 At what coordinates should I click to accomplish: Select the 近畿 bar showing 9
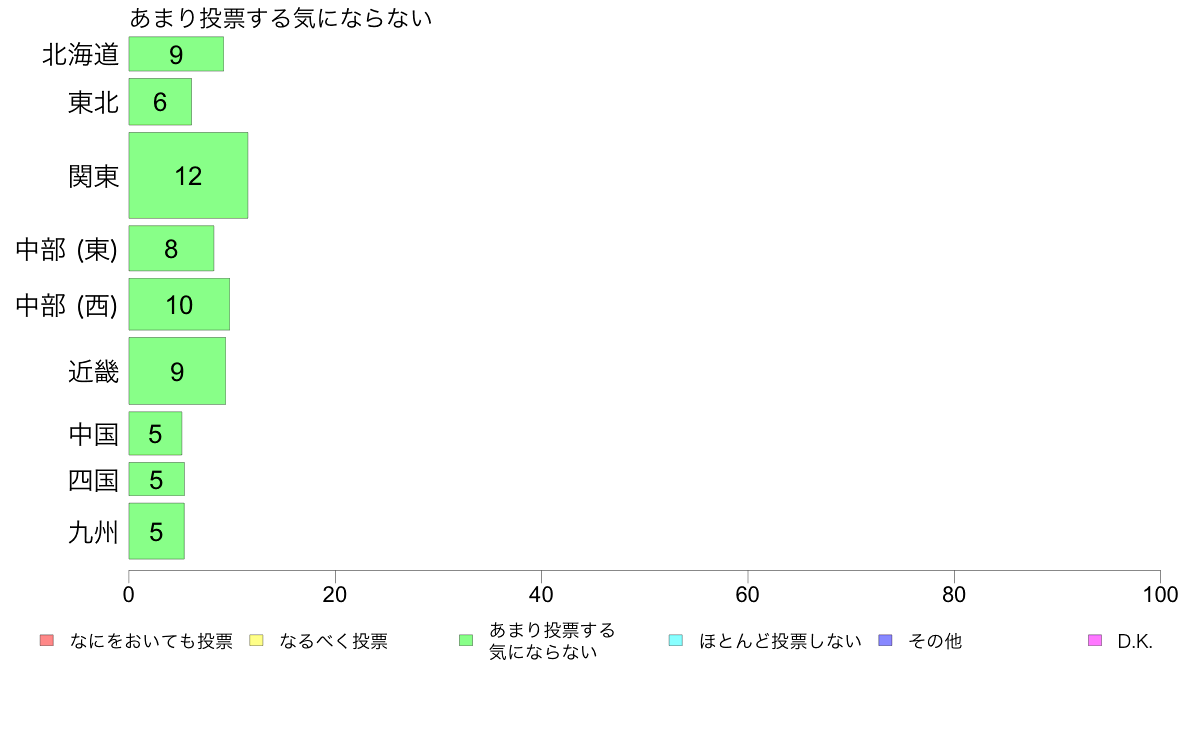click(x=177, y=371)
